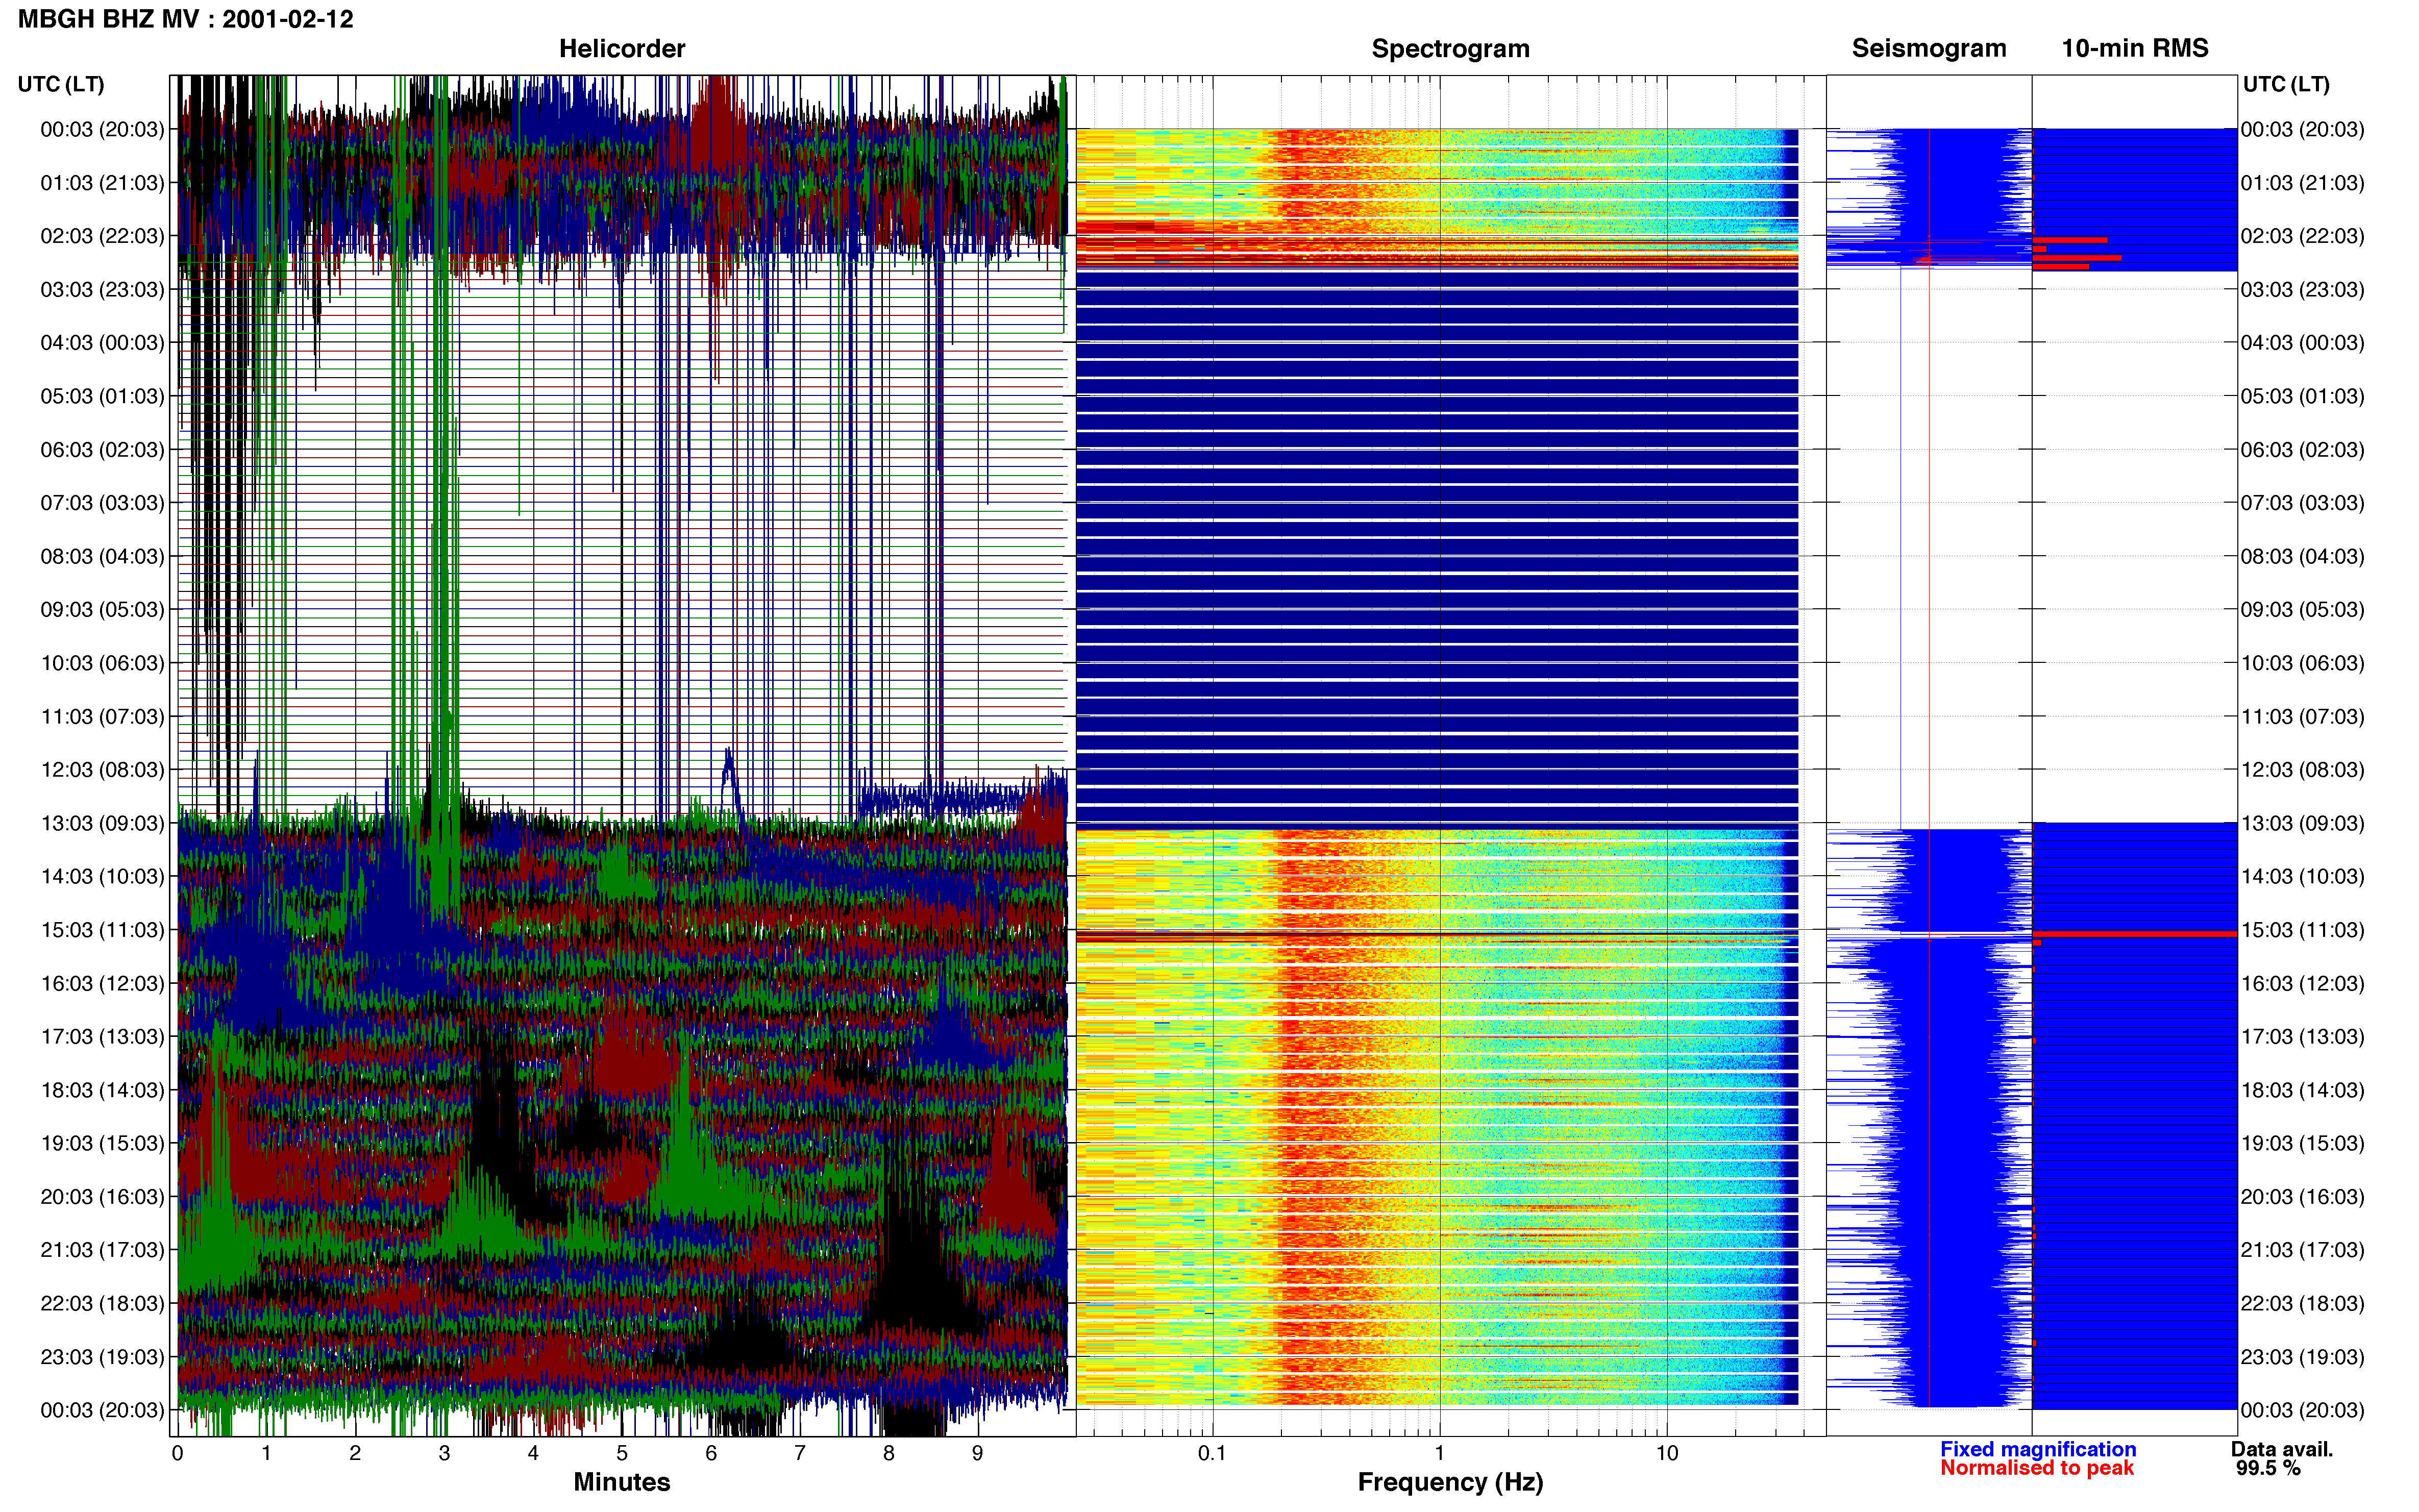2419x1512 pixels.
Task: Click the 99.5 % data availability value
Action: tap(2269, 1468)
